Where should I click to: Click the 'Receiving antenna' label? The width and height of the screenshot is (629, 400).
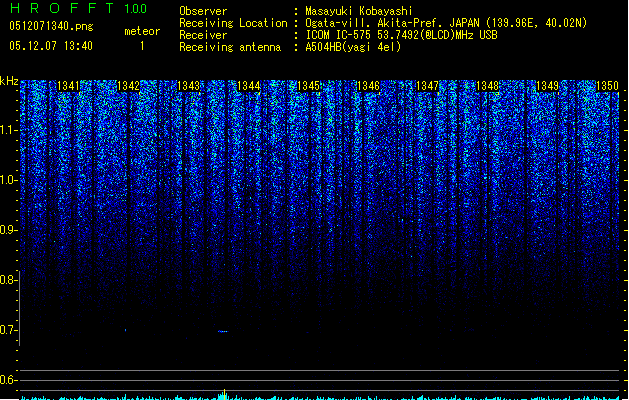(x=230, y=47)
